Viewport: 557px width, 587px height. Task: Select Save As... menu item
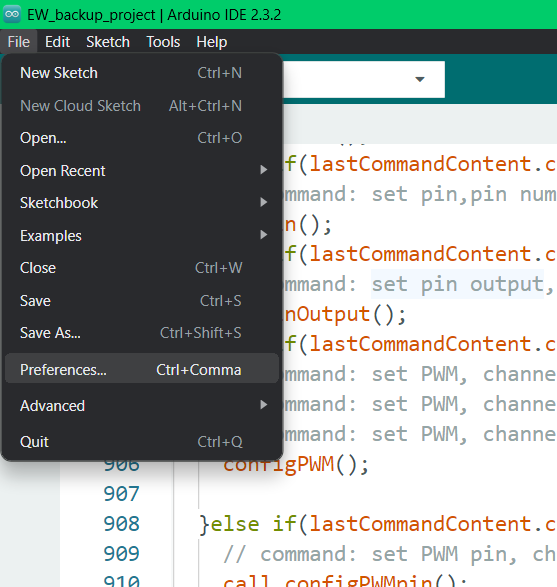(x=141, y=333)
